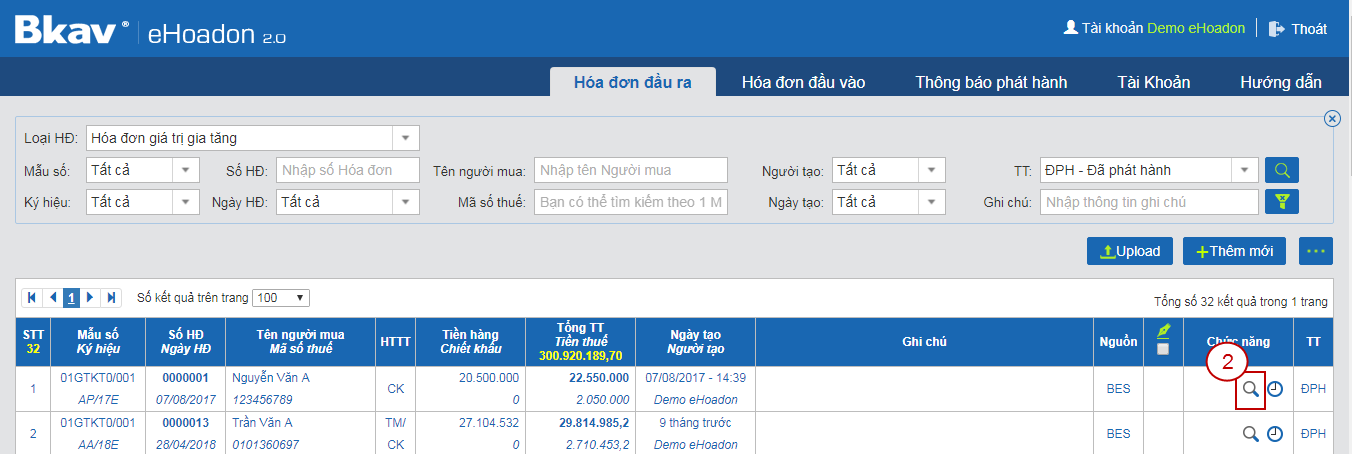Go to first page of results
Screen dimensions: 1352x454
[x=33, y=298]
